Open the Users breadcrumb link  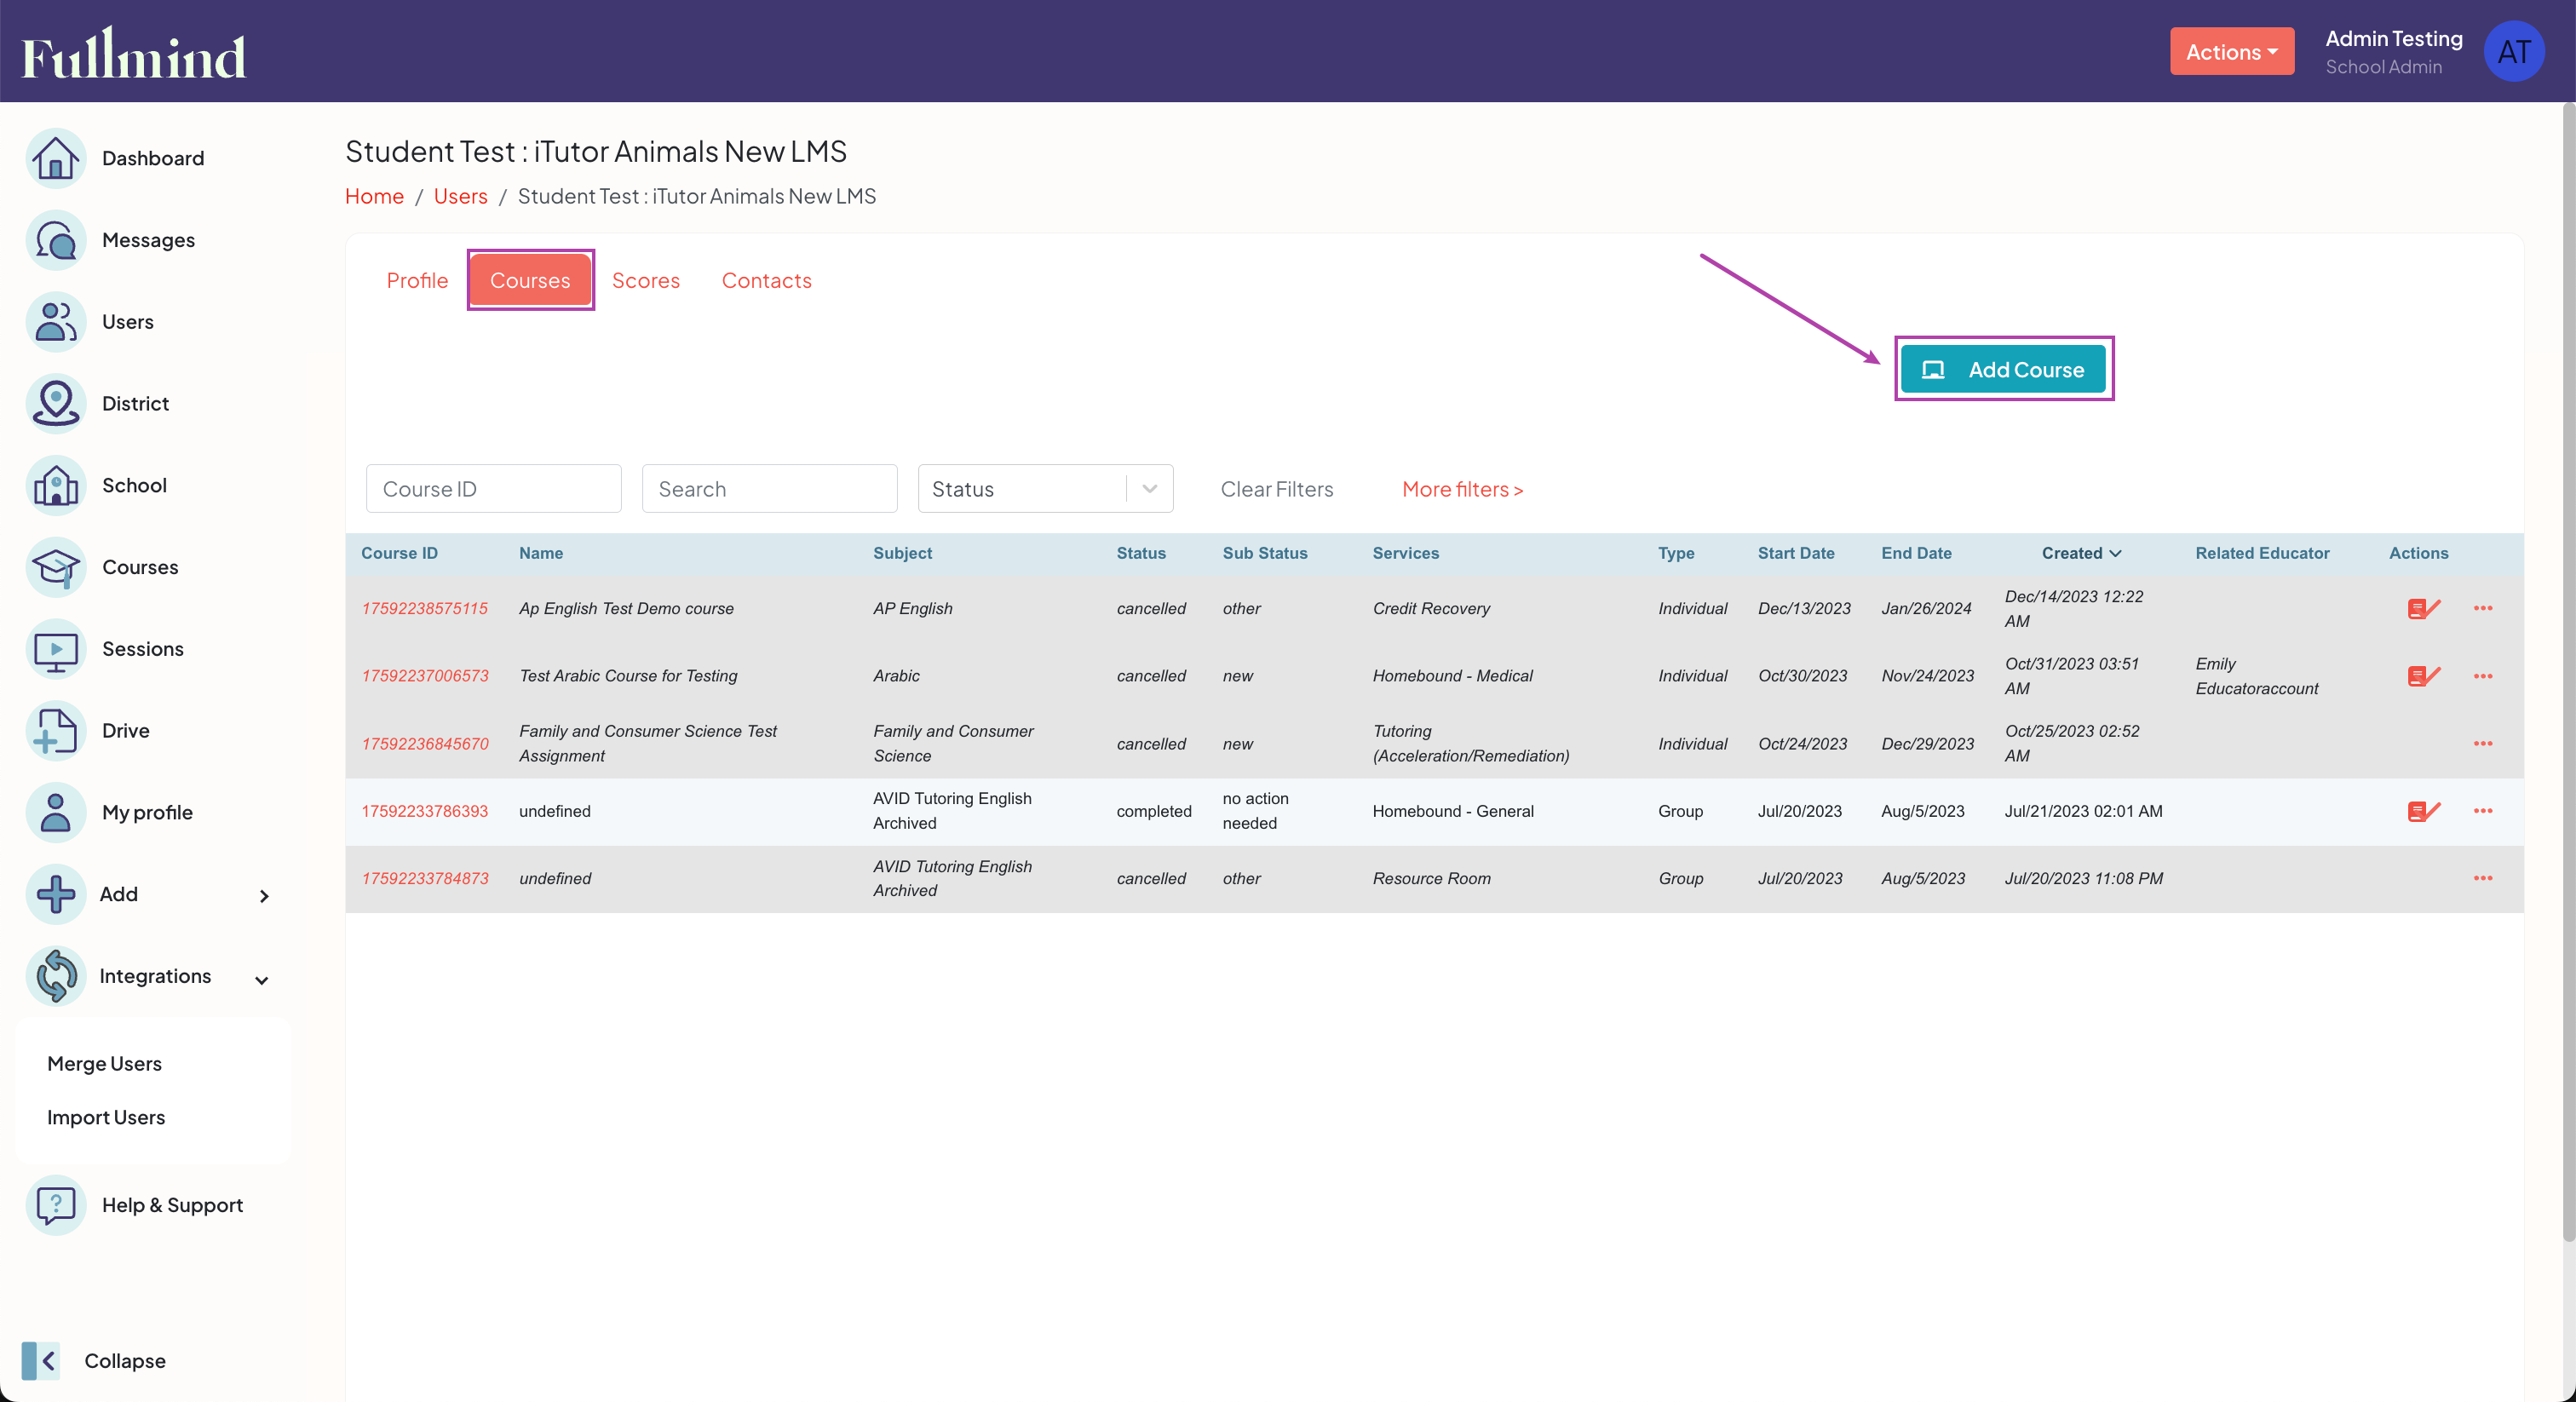(460, 196)
